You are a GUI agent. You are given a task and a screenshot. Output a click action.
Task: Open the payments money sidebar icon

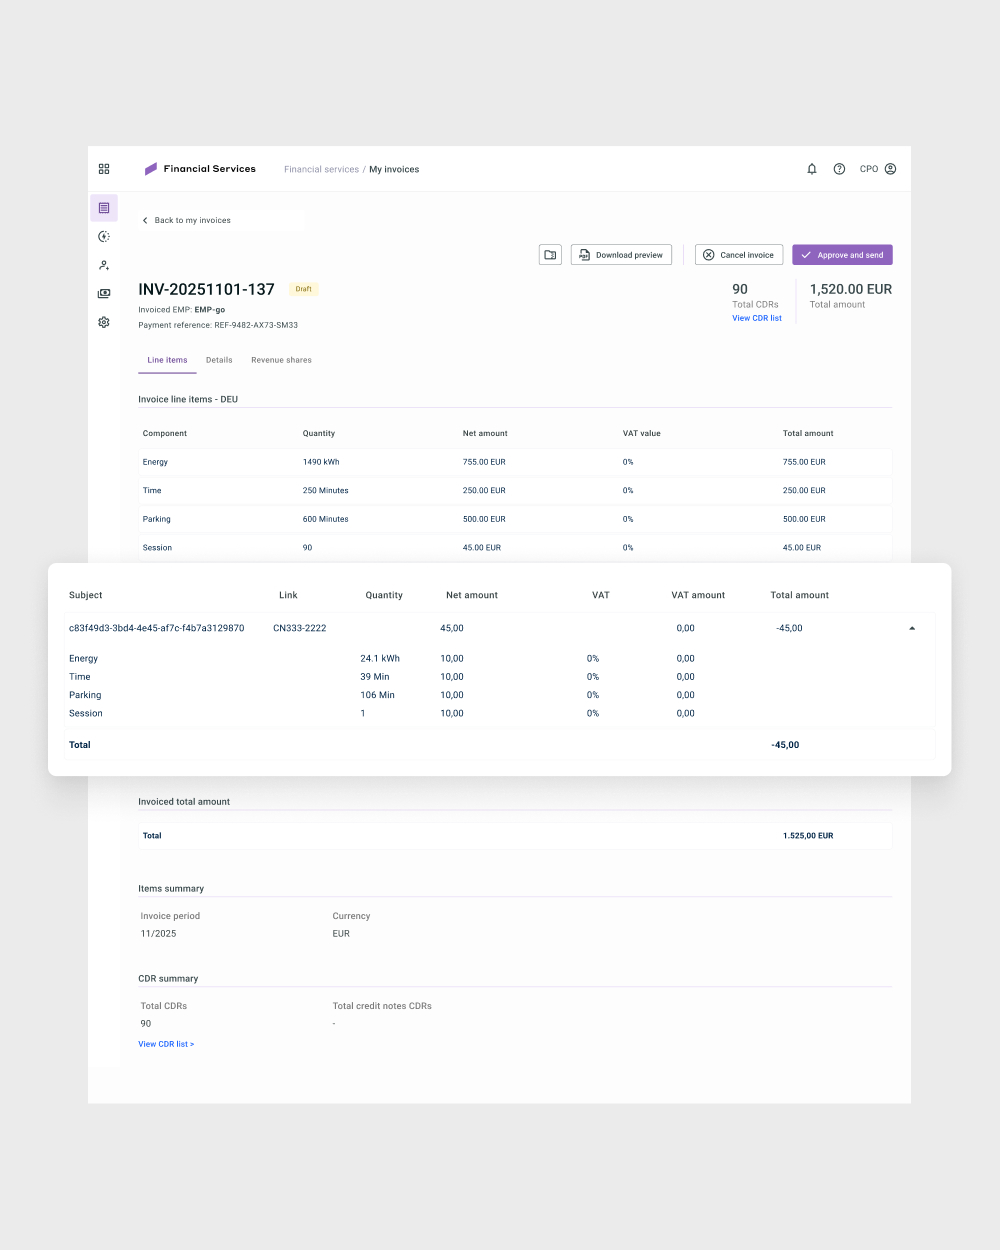104,294
